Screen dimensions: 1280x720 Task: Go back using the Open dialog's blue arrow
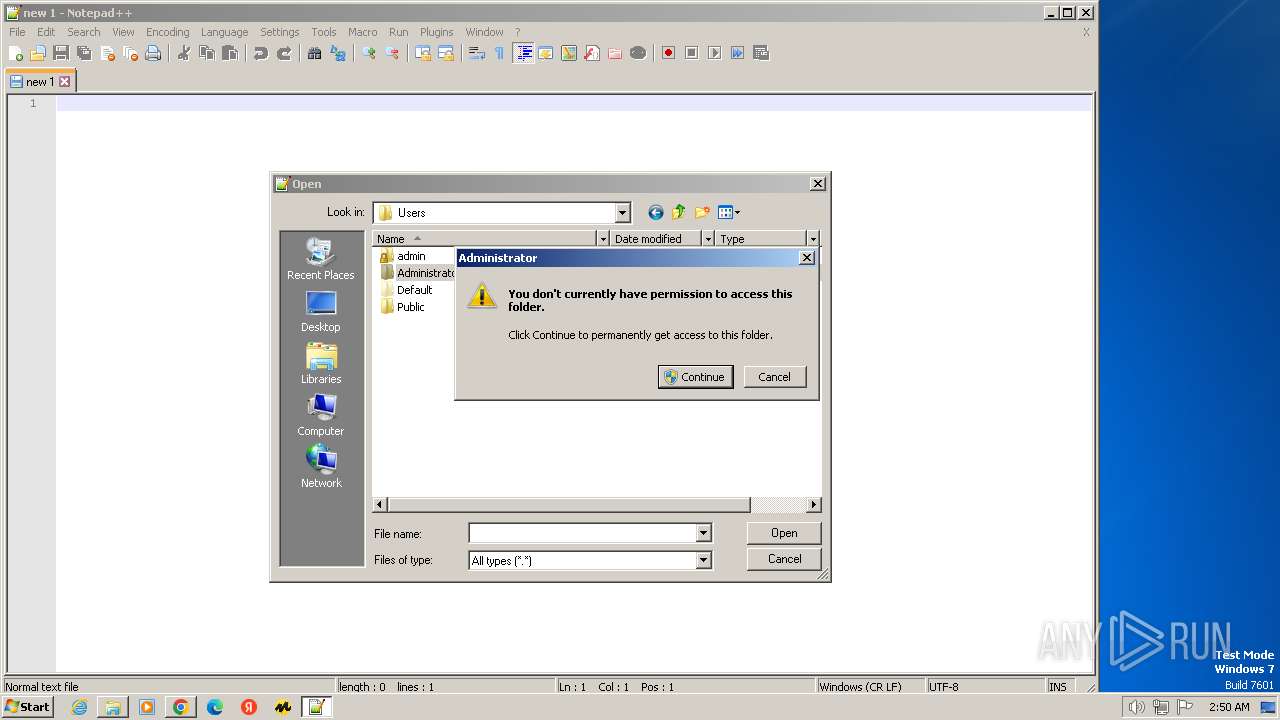point(656,212)
